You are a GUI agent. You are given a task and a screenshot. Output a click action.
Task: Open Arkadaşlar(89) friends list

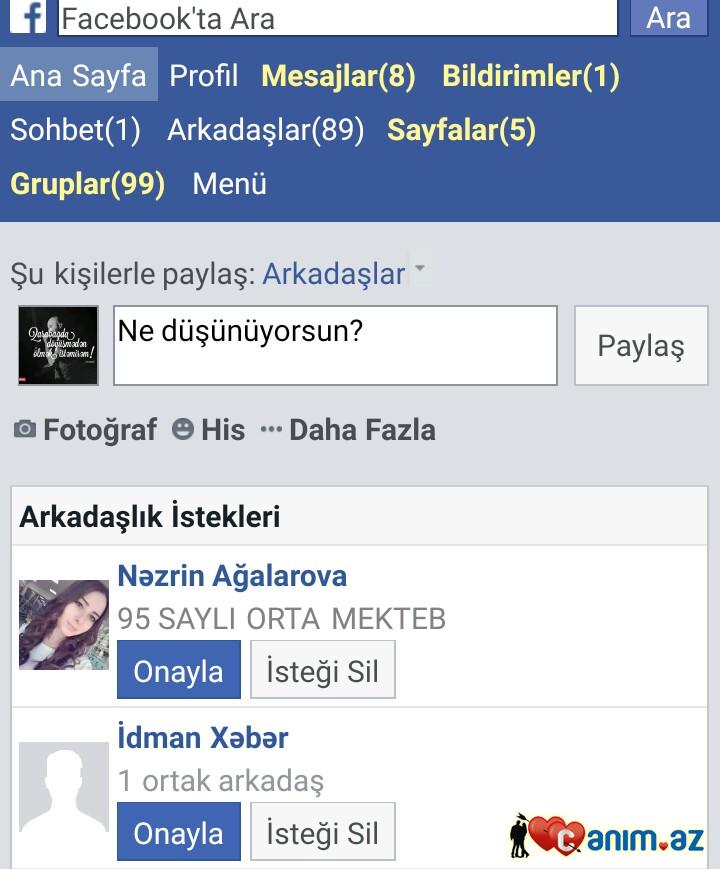[265, 130]
